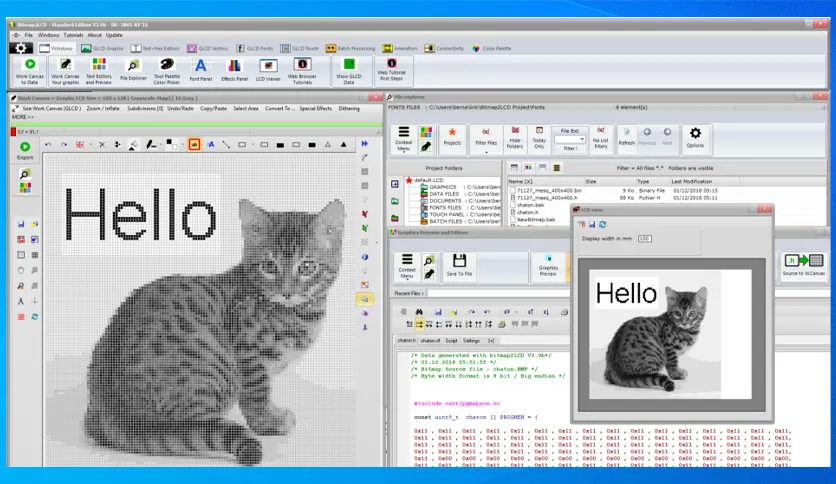Open the Font Panel tool
Viewport: 836px width, 484px height.
tap(200, 70)
